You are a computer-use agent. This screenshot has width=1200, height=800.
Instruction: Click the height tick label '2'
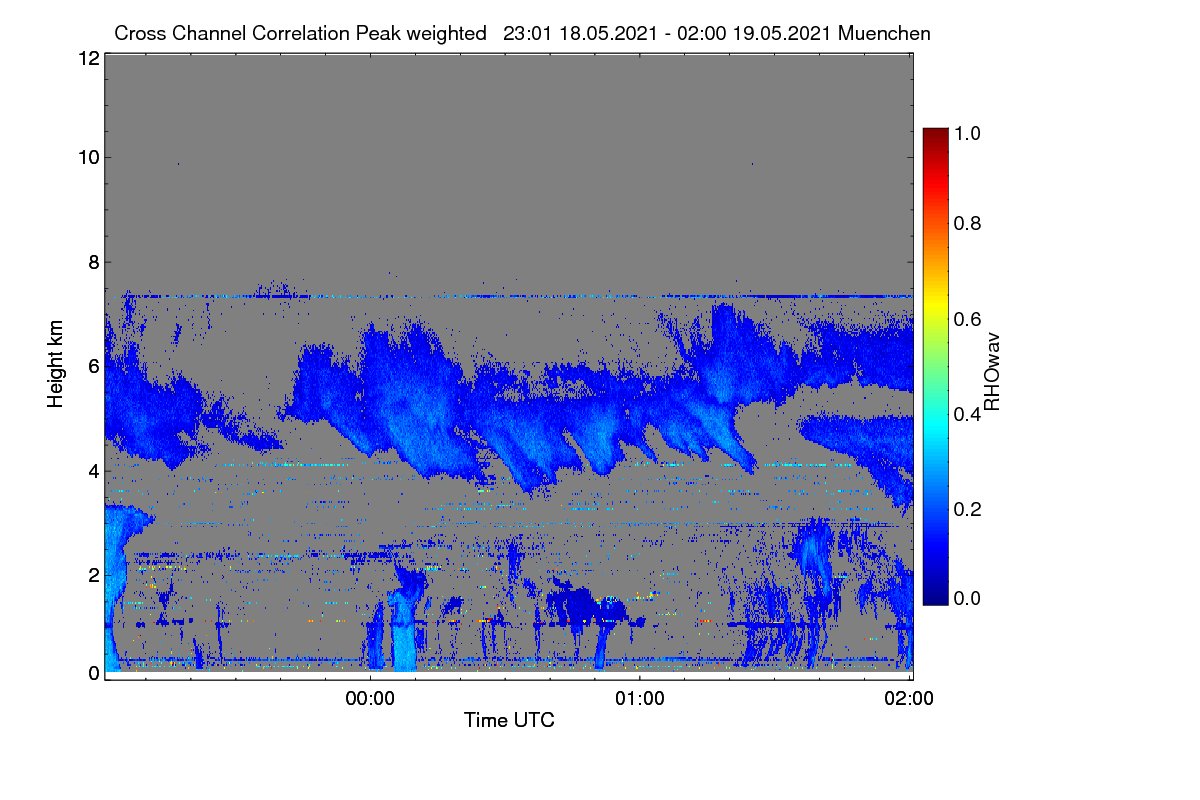pos(93,575)
